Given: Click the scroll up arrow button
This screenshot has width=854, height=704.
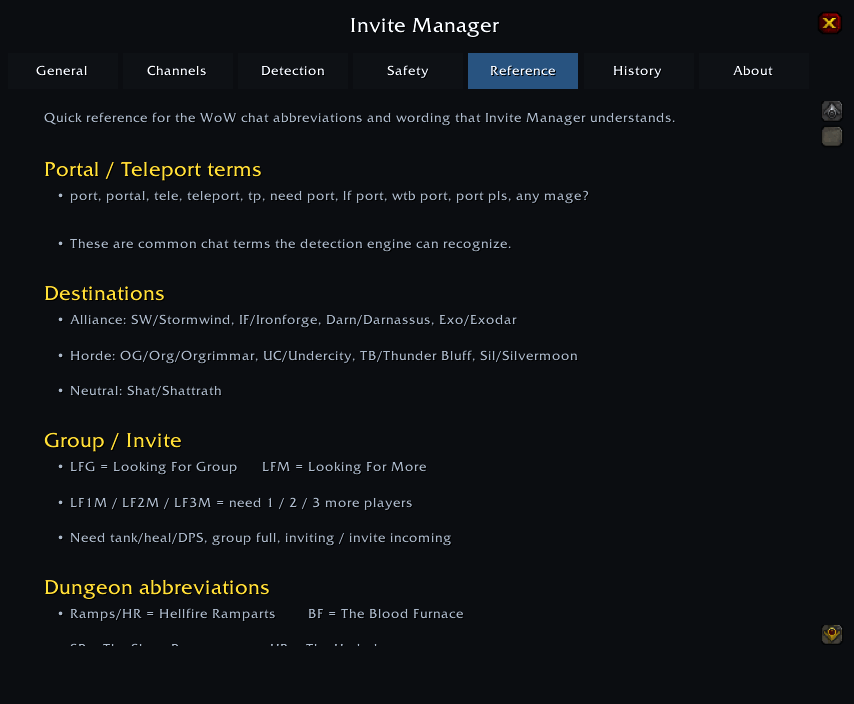Looking at the screenshot, I should point(832,111).
